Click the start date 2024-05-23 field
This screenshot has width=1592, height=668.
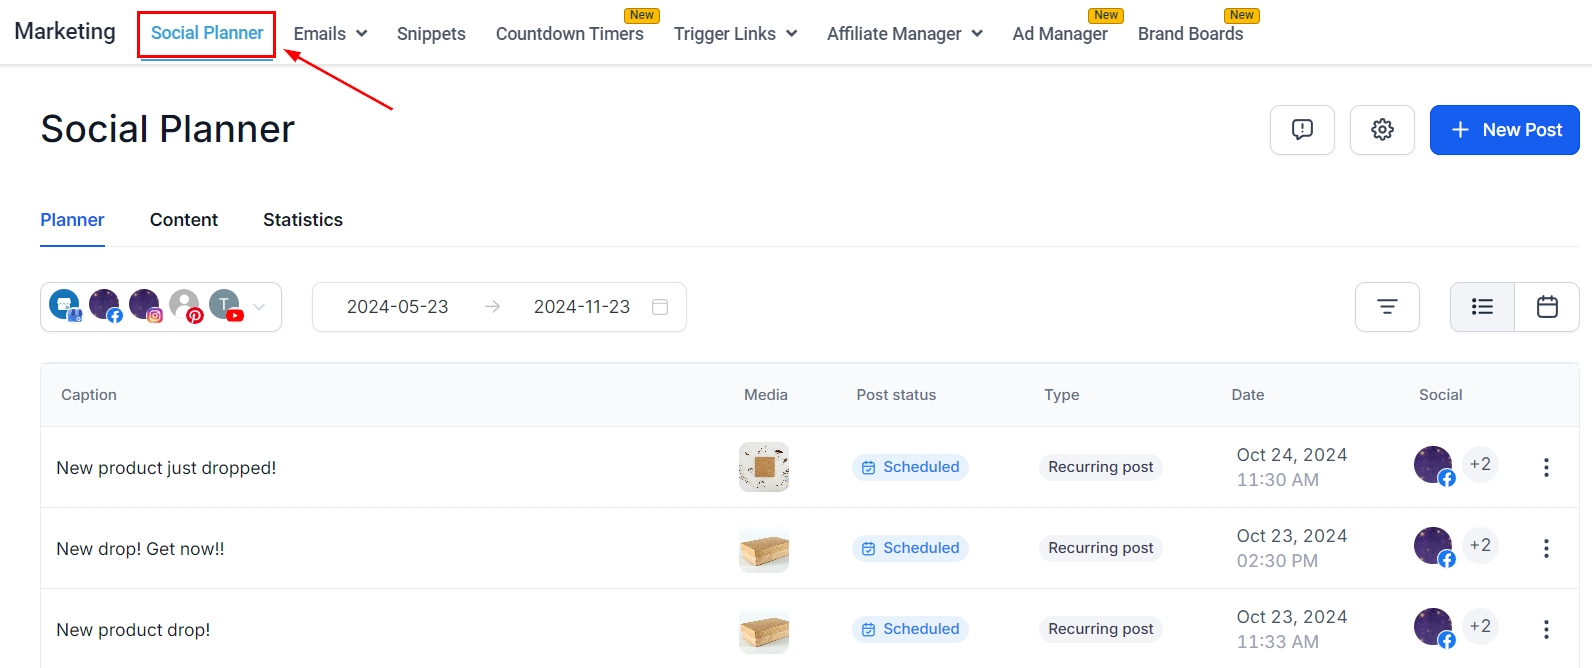click(397, 307)
